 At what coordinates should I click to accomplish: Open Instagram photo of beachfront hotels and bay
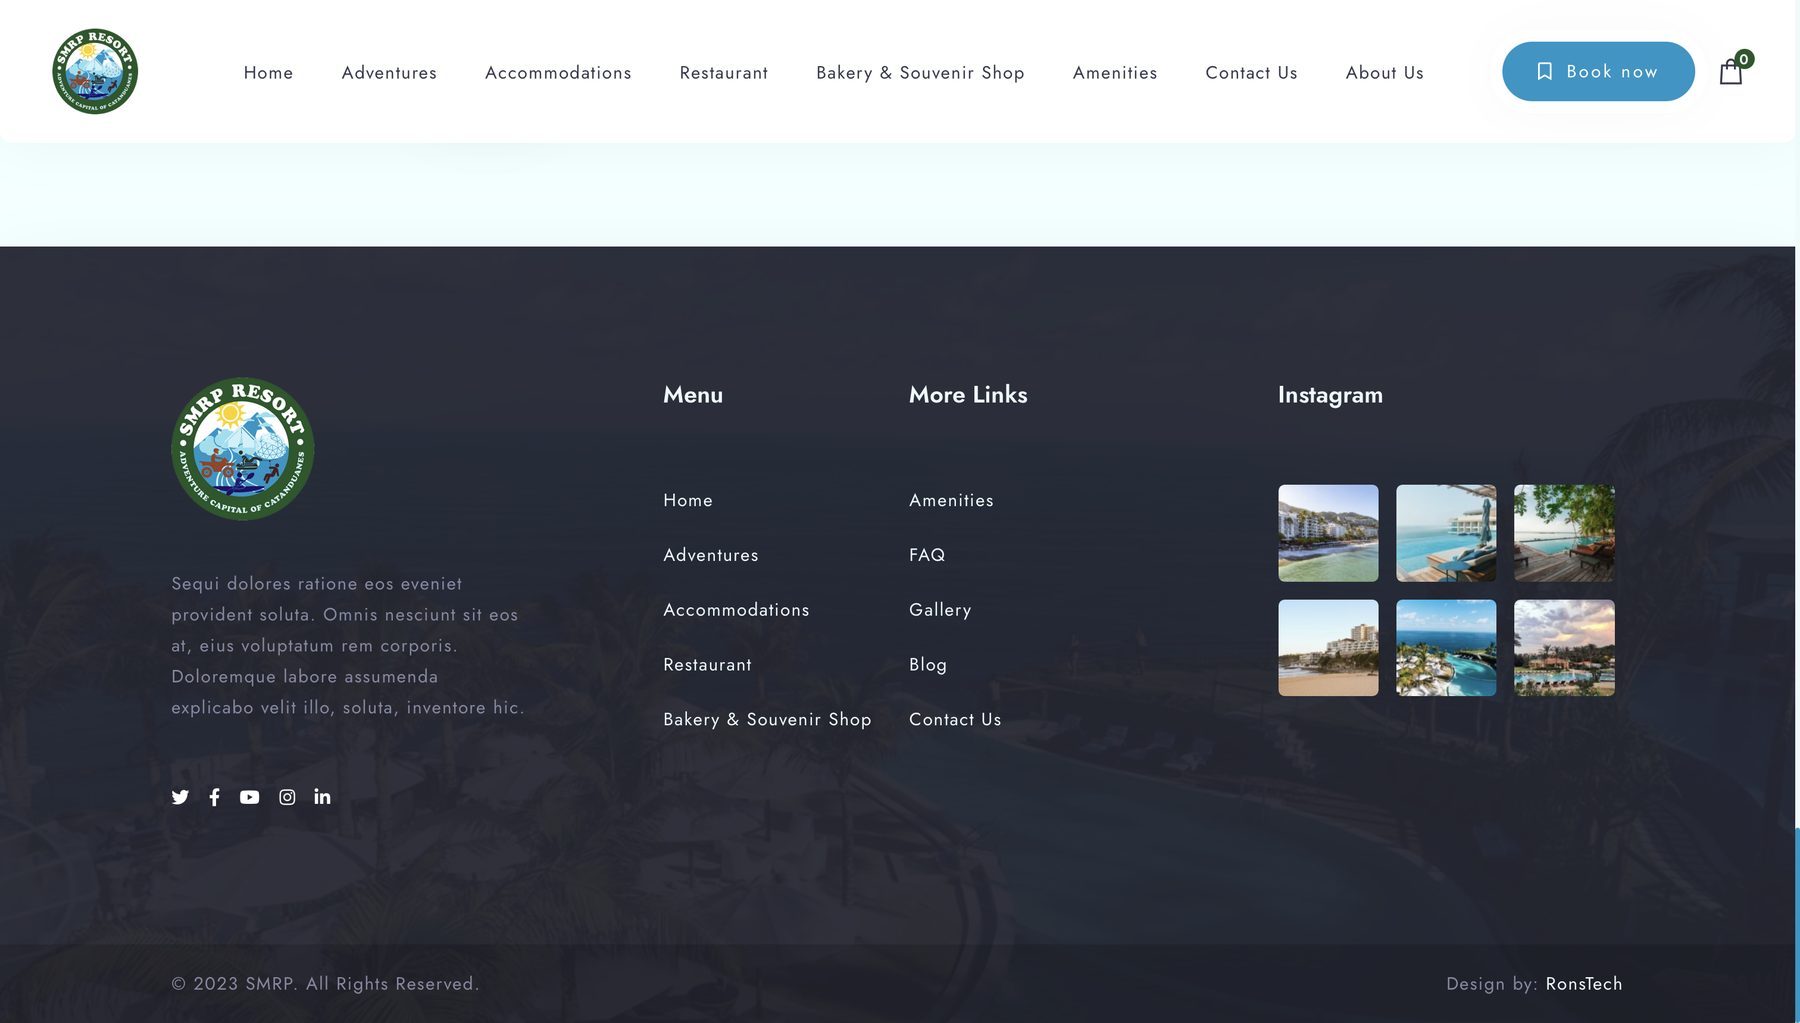pyautogui.click(x=1328, y=533)
